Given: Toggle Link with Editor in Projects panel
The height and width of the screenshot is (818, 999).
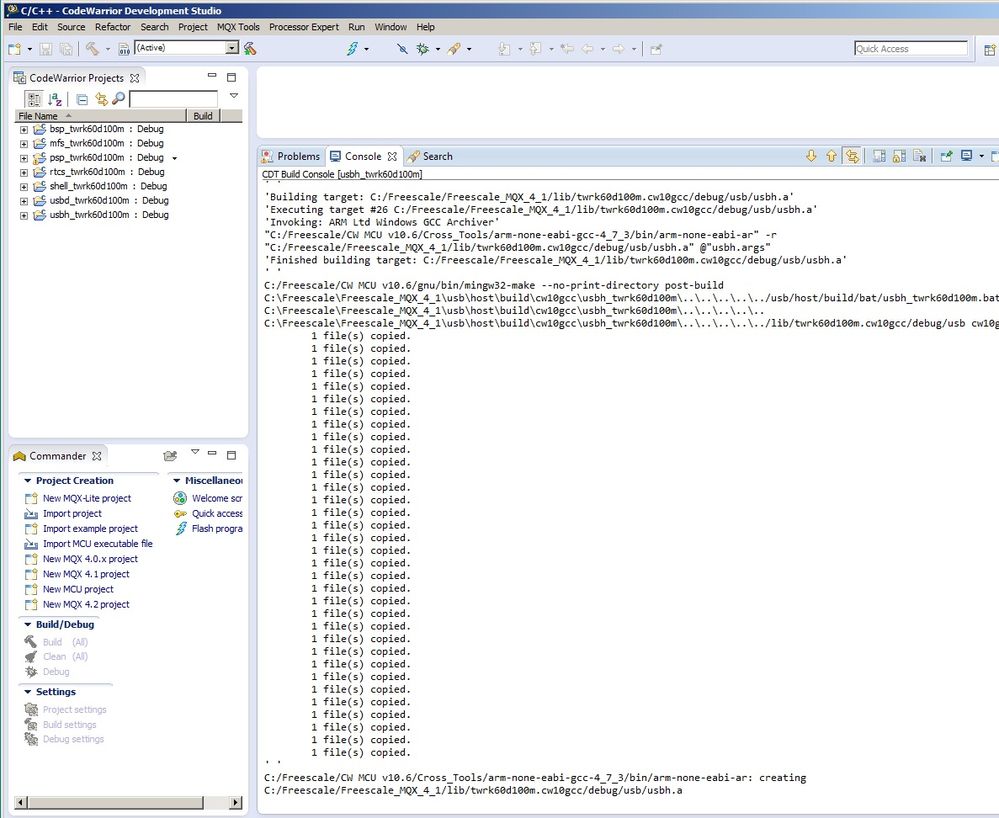Looking at the screenshot, I should point(101,99).
